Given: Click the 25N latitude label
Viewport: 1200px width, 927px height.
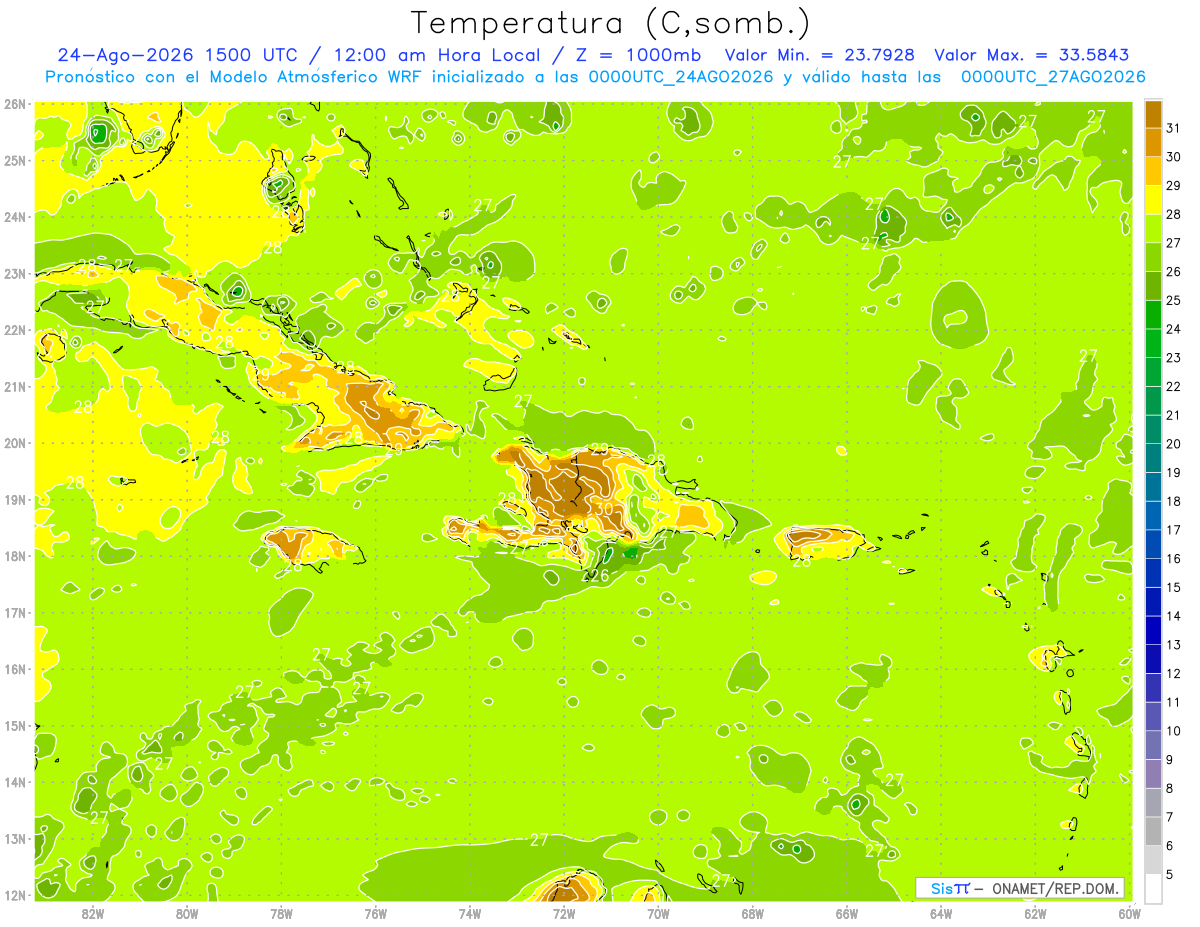Looking at the screenshot, I should (14, 160).
